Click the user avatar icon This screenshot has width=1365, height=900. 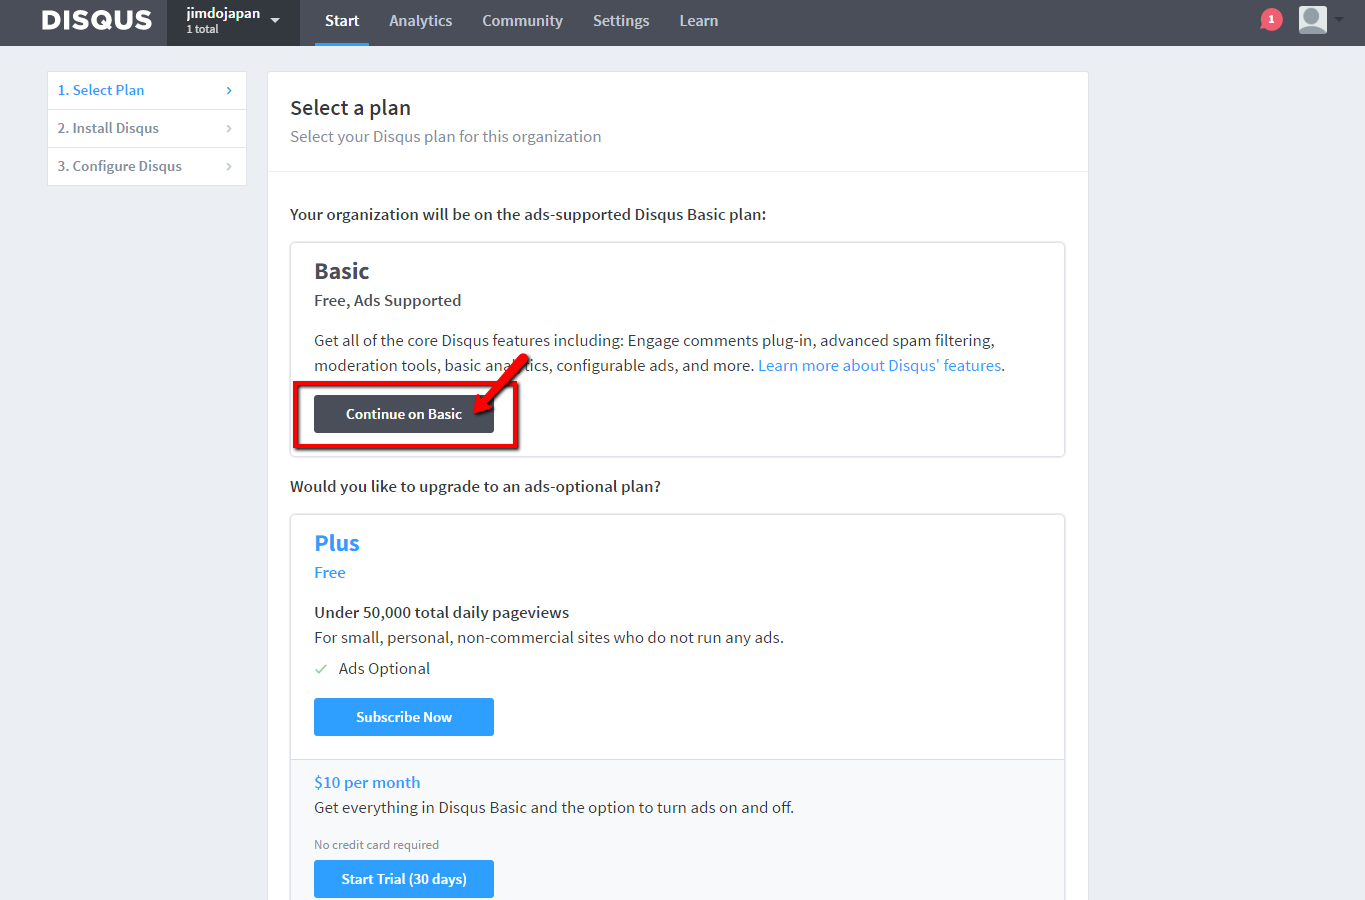[1312, 19]
